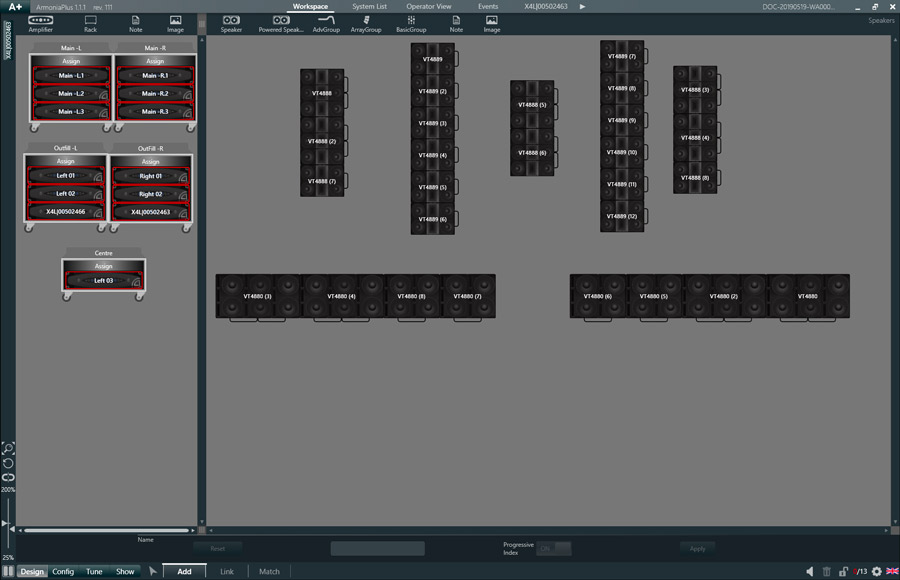Click the zoom-to-fit magnifier icon
900x580 pixels.
(x=8, y=448)
